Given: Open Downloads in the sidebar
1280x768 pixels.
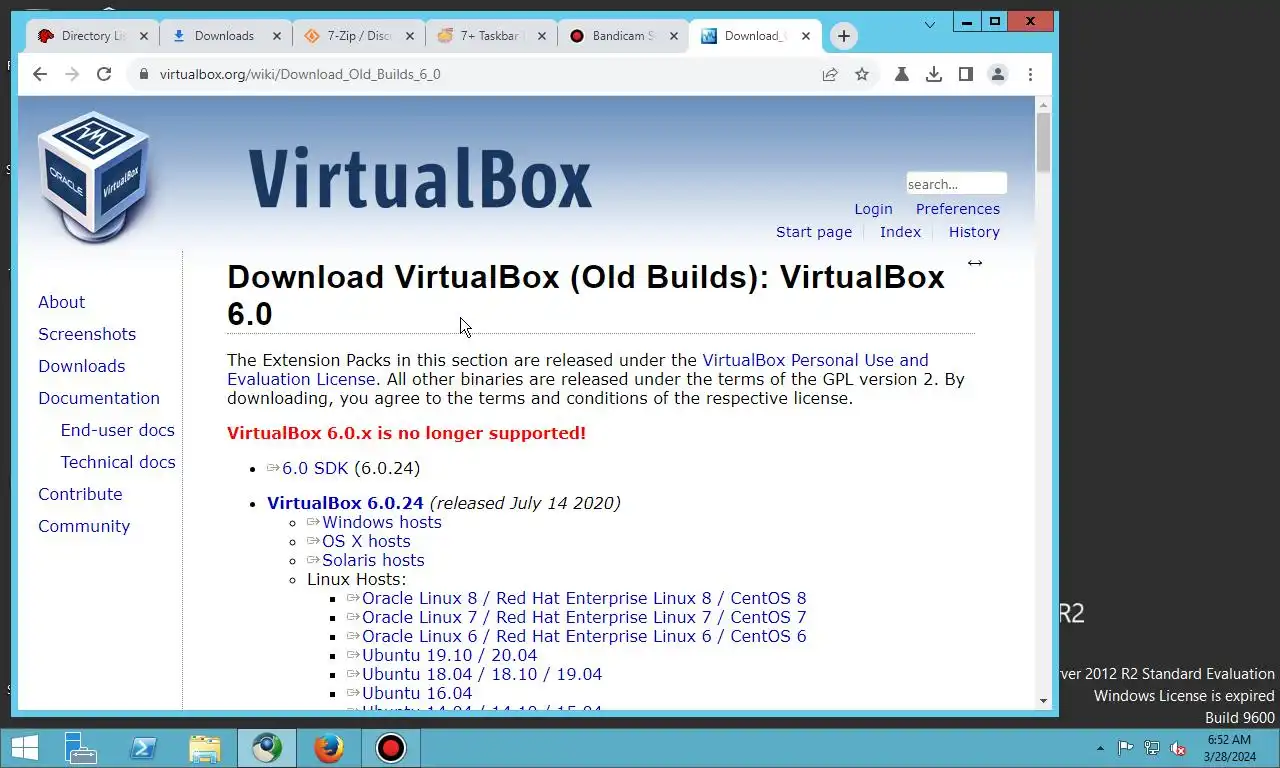Looking at the screenshot, I should coord(82,366).
